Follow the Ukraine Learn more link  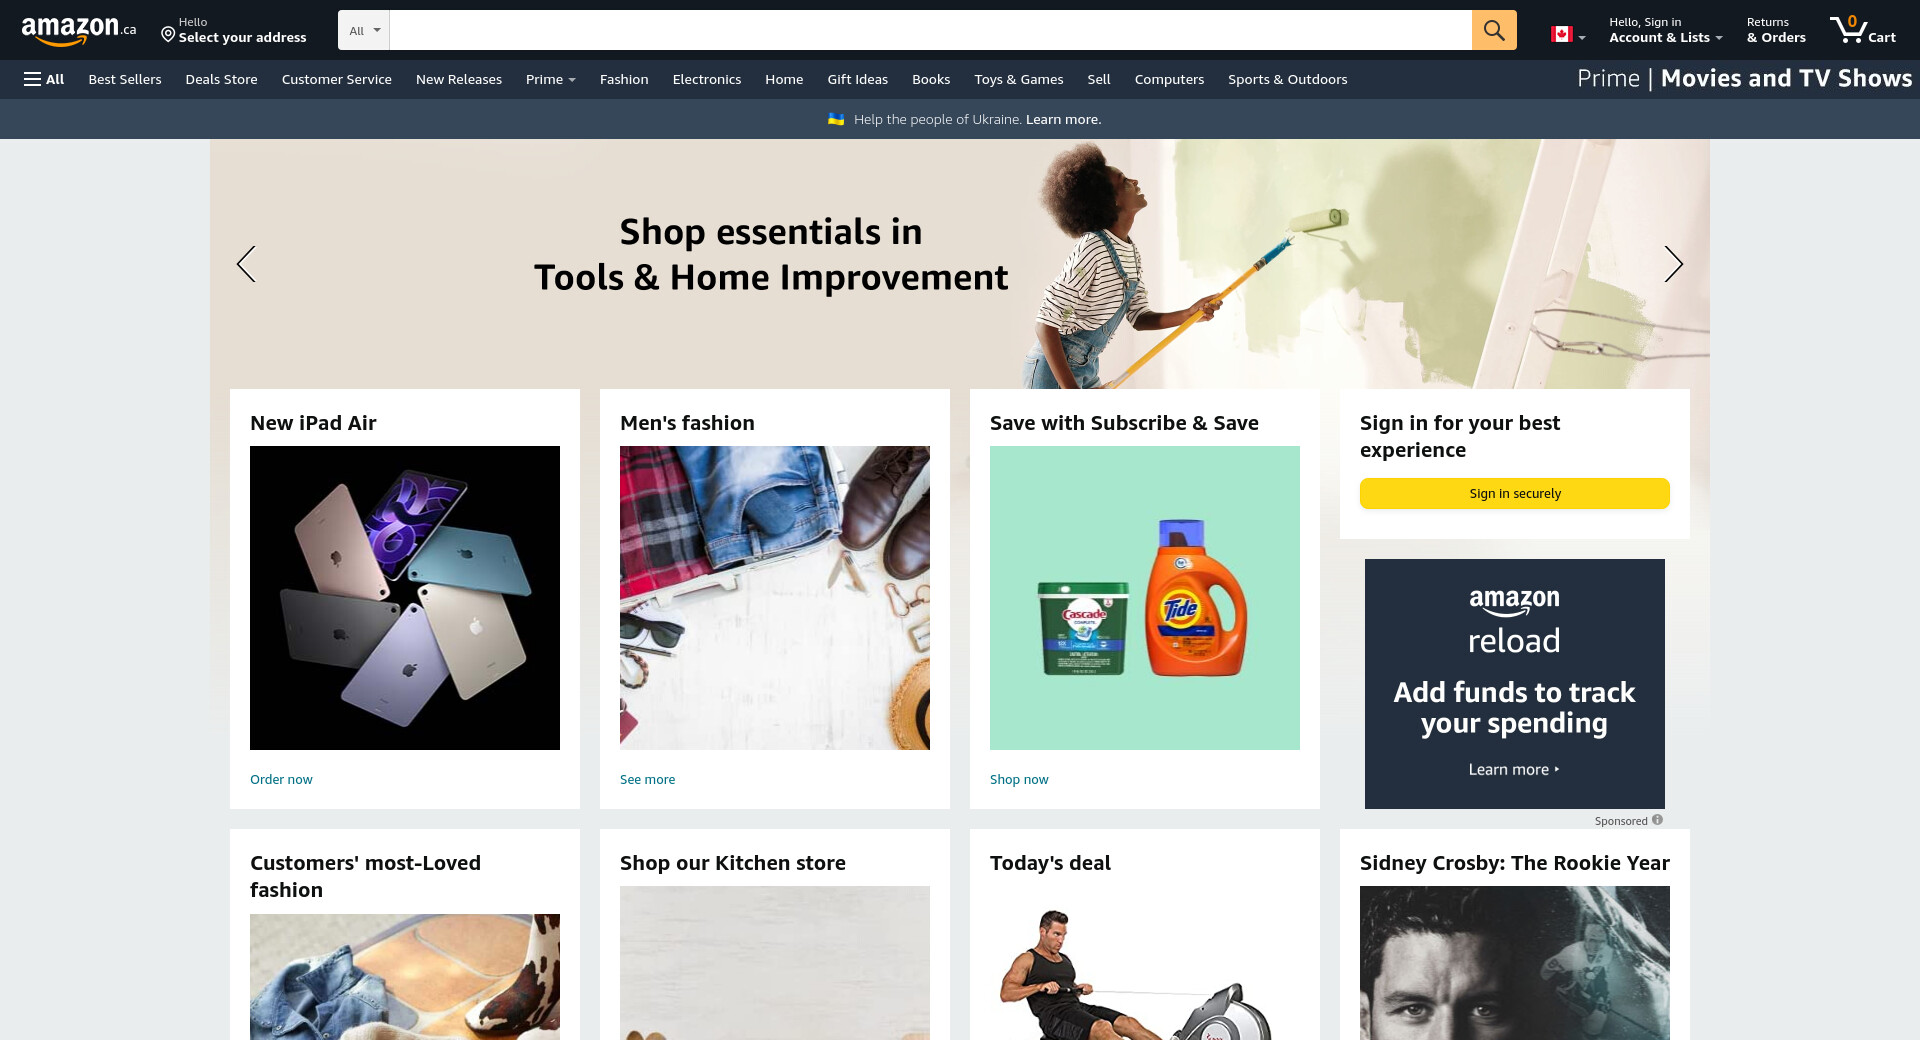tap(1063, 119)
